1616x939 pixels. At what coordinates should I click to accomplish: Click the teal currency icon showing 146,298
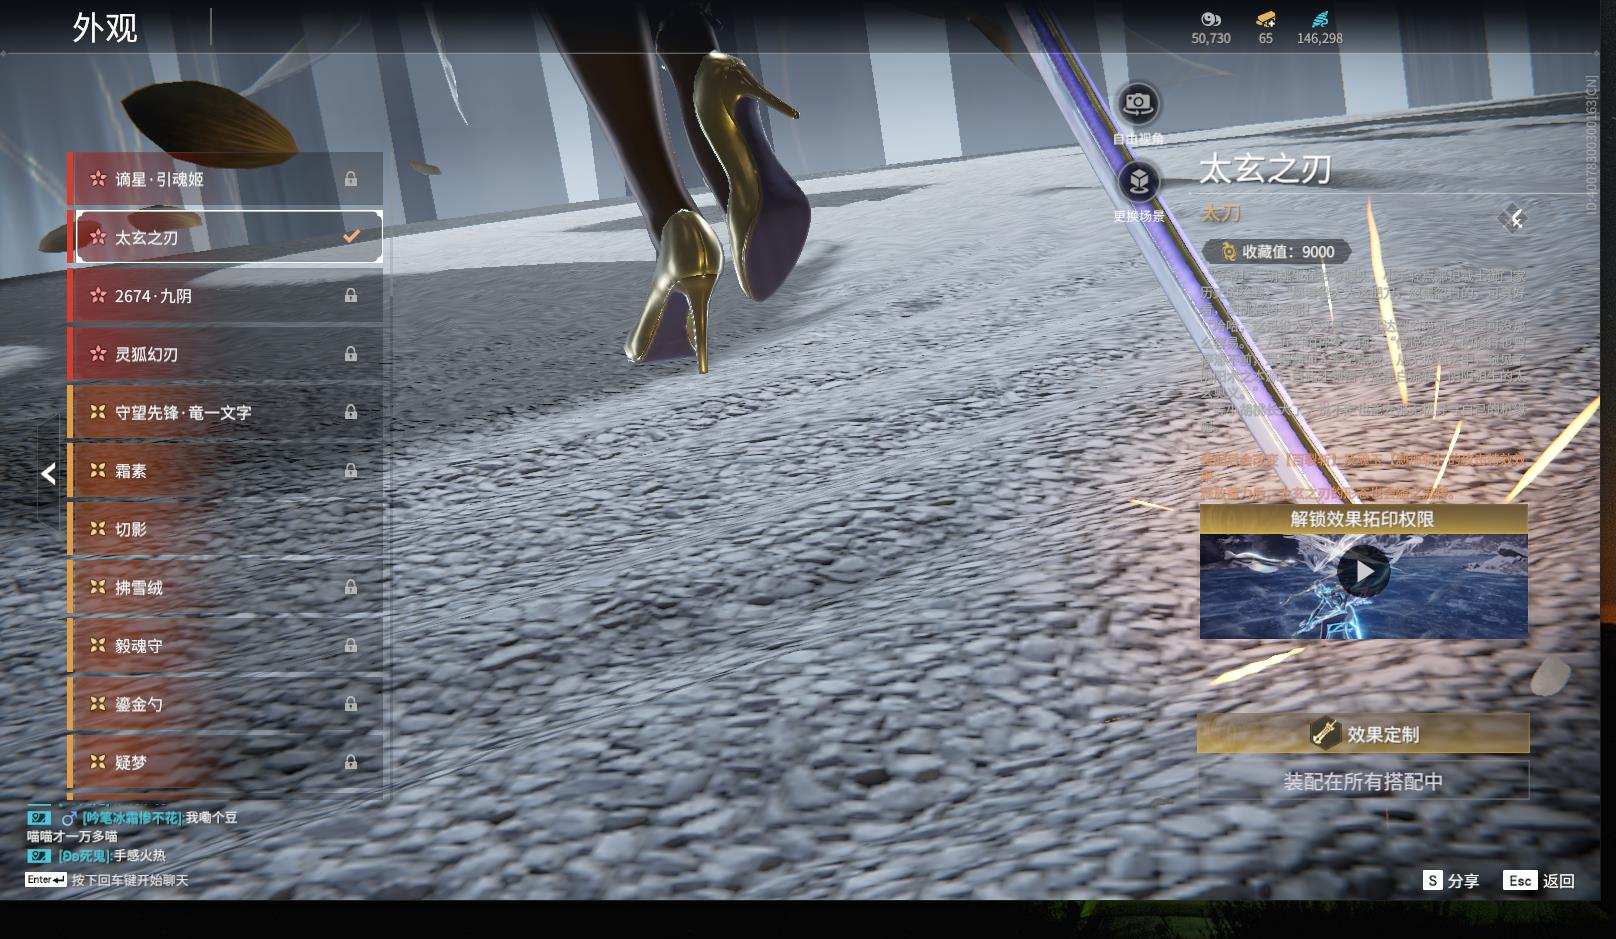pos(1319,19)
